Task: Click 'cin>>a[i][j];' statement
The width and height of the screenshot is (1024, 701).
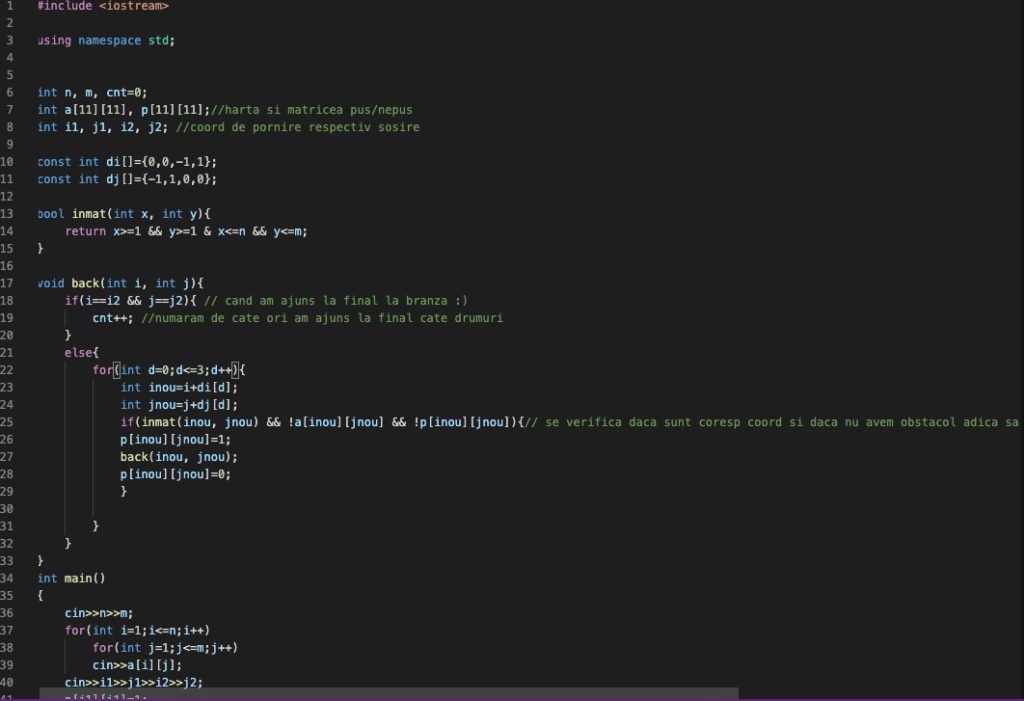Action: pyautogui.click(x=137, y=665)
